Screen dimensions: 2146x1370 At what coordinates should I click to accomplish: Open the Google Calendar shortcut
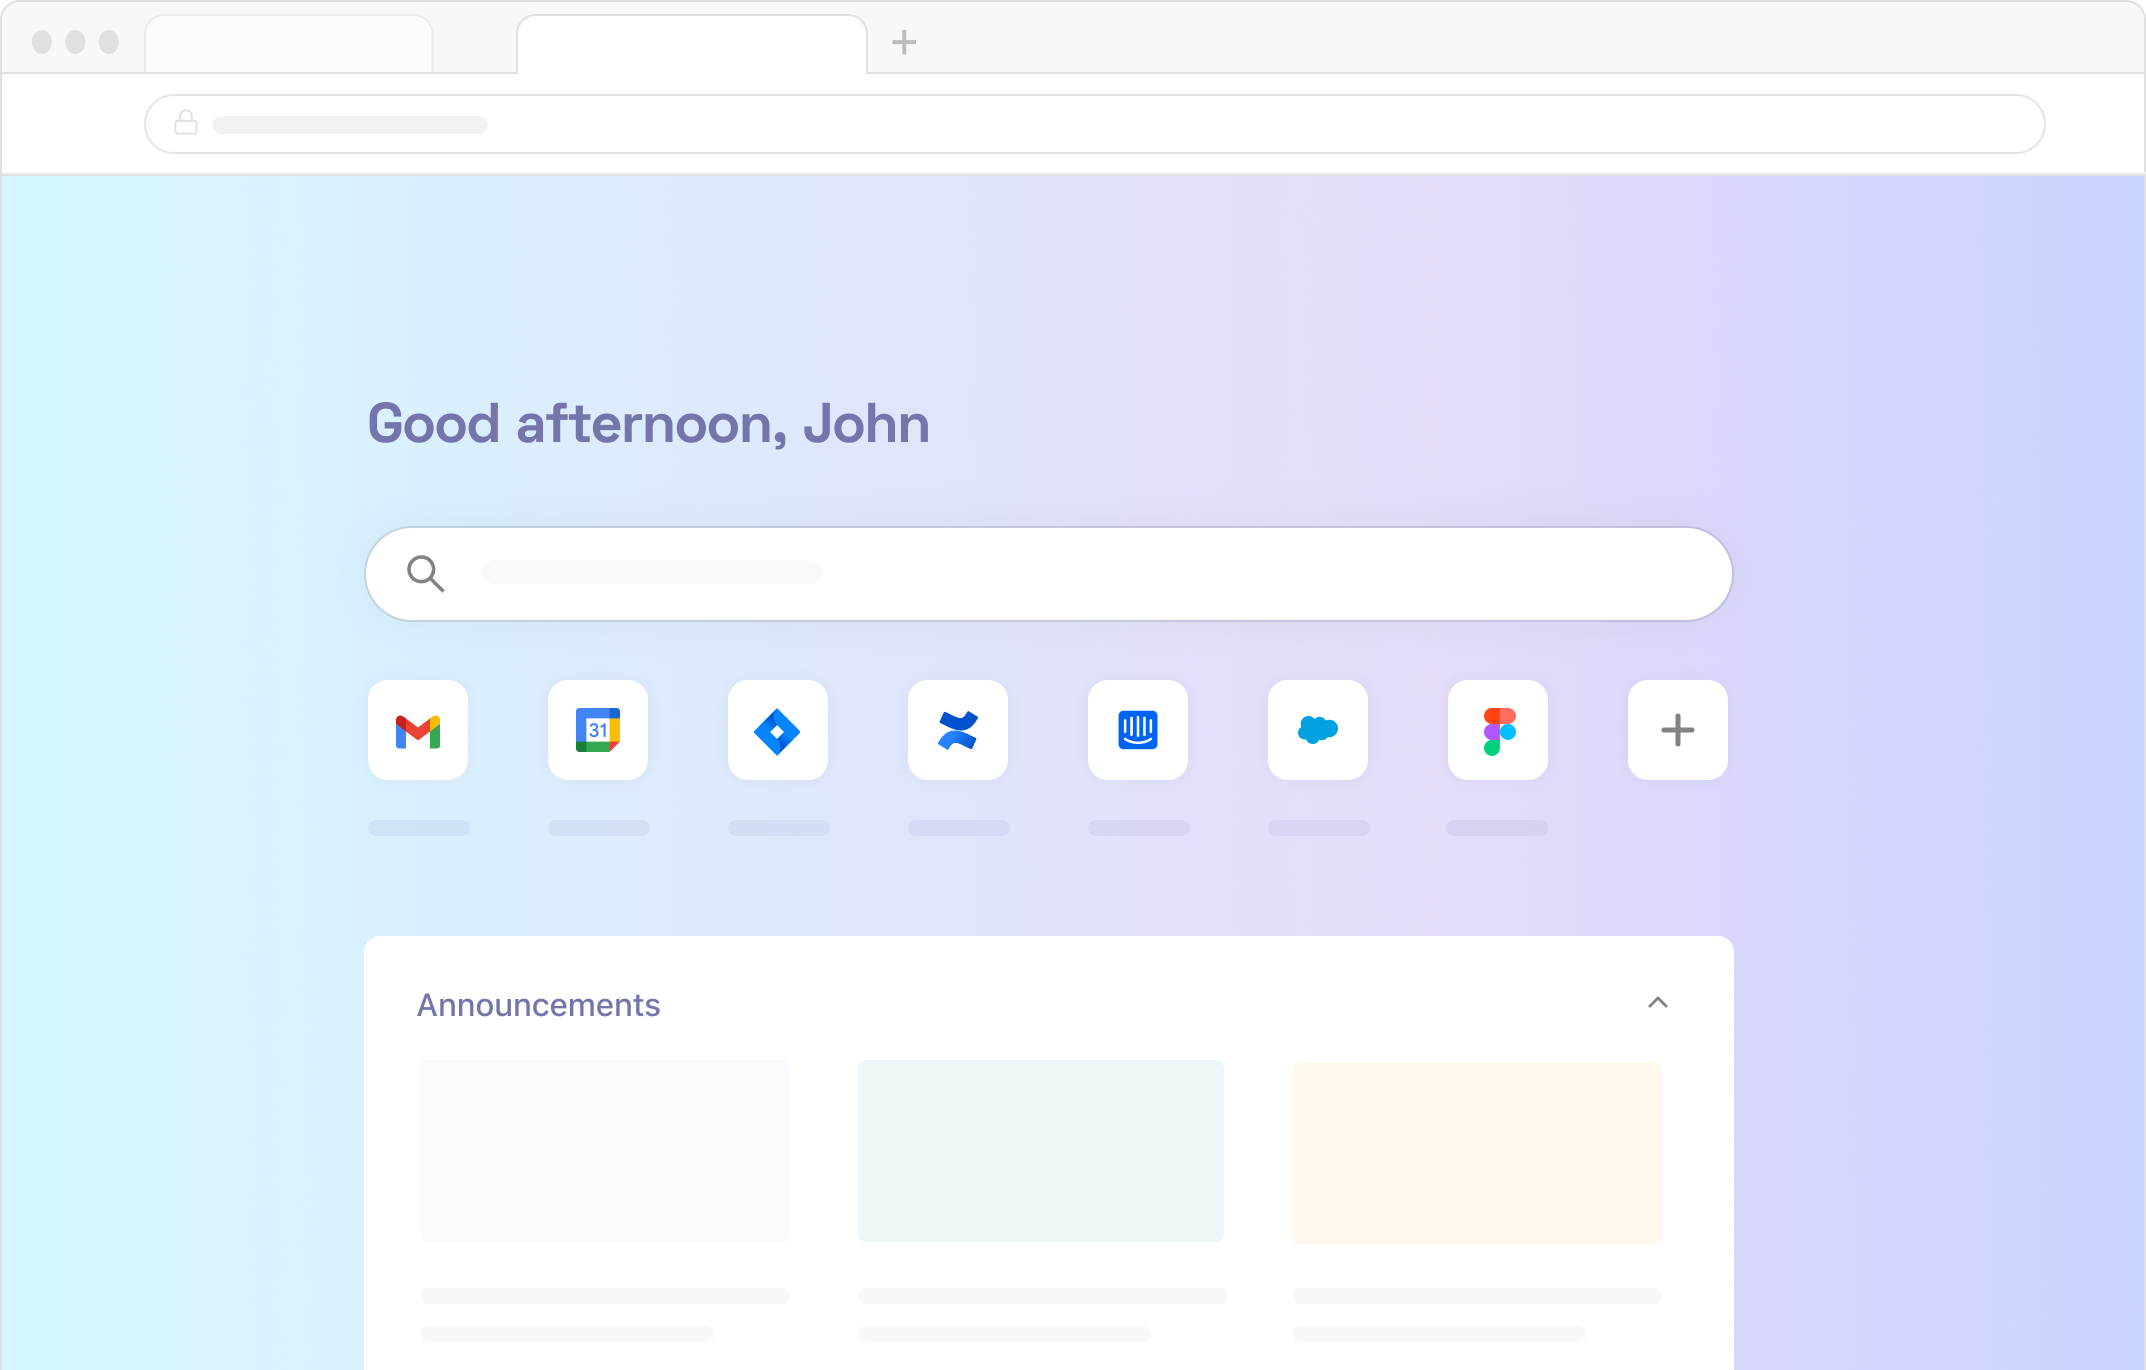(597, 730)
